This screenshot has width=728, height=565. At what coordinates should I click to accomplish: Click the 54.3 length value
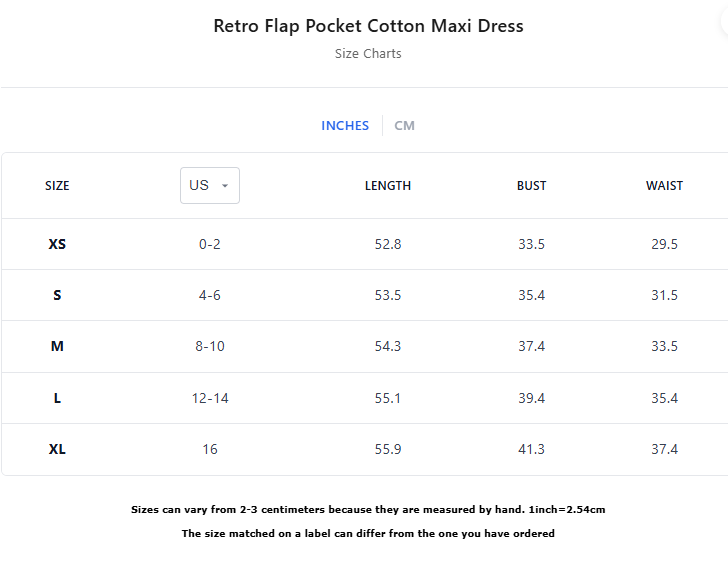point(388,346)
